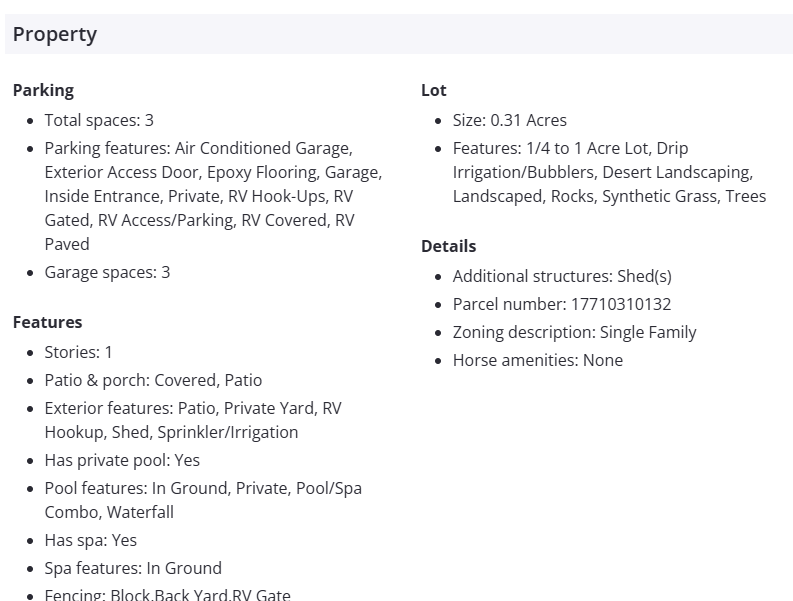Select Size: 0.31 Acres item
This screenshot has width=793, height=601.
510,120
